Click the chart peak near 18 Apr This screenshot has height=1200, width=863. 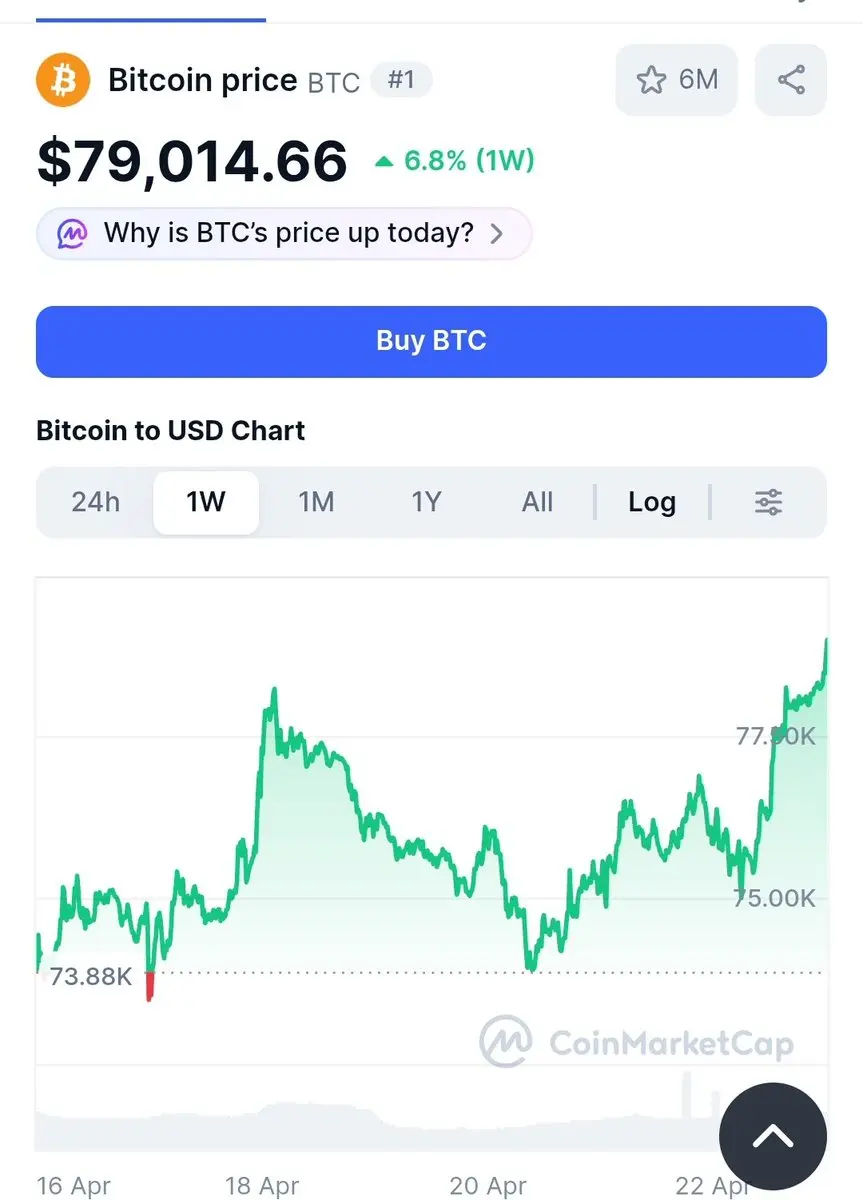pos(272,691)
